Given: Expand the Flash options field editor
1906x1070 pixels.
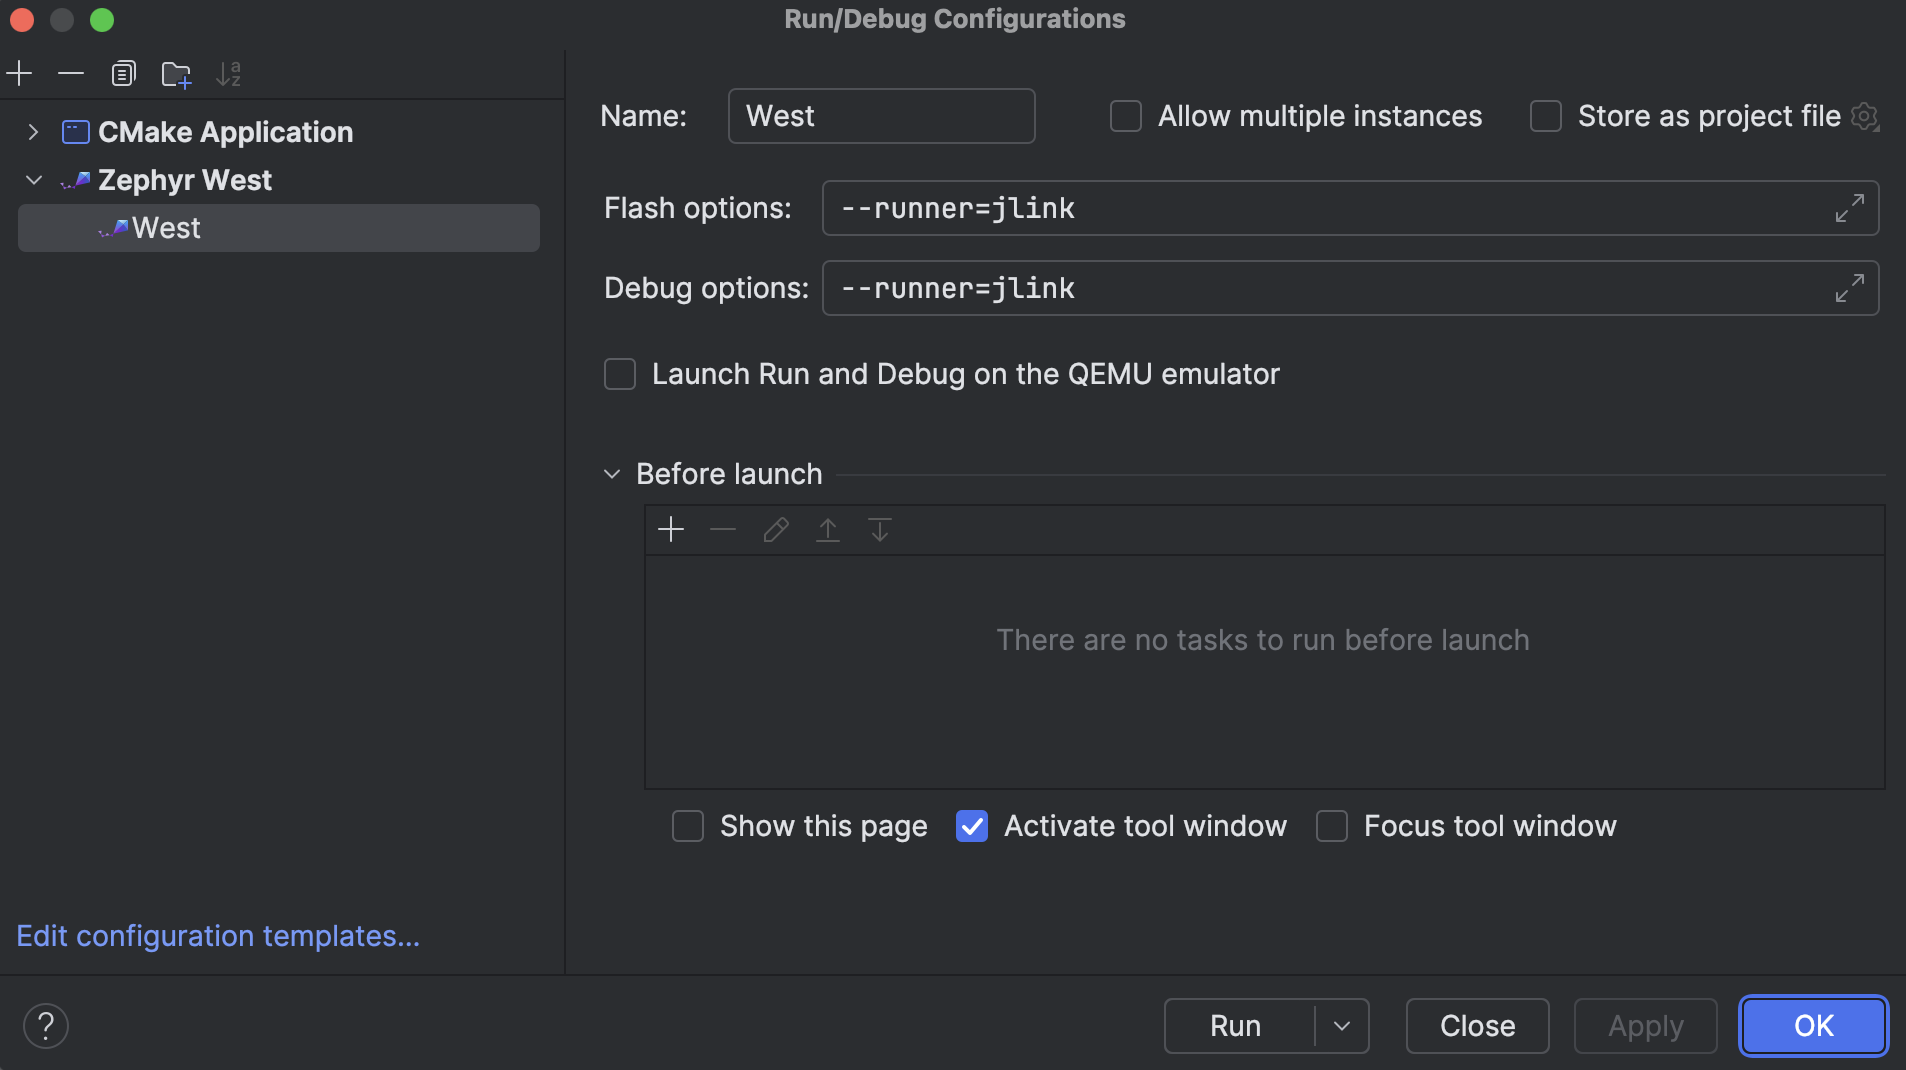Looking at the screenshot, I should click(1849, 208).
